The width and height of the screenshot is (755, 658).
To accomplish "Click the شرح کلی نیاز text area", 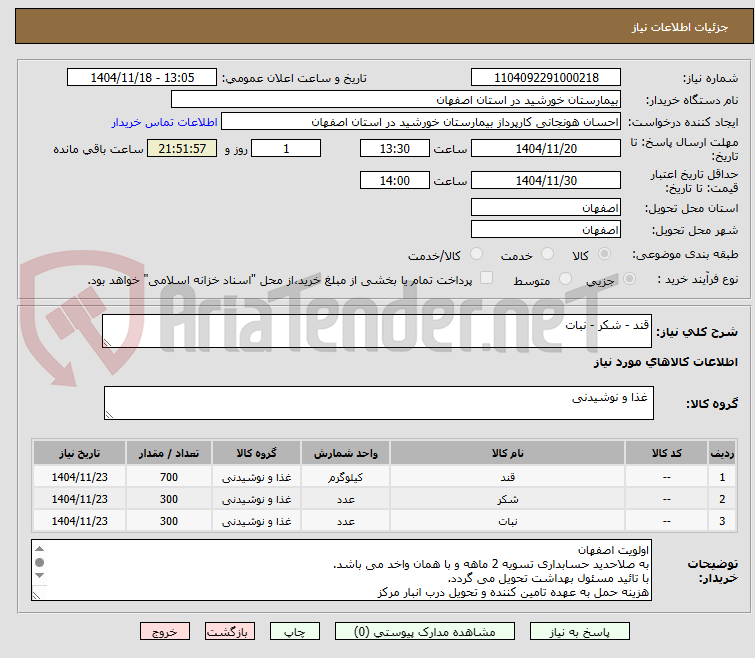I will (x=377, y=331).
